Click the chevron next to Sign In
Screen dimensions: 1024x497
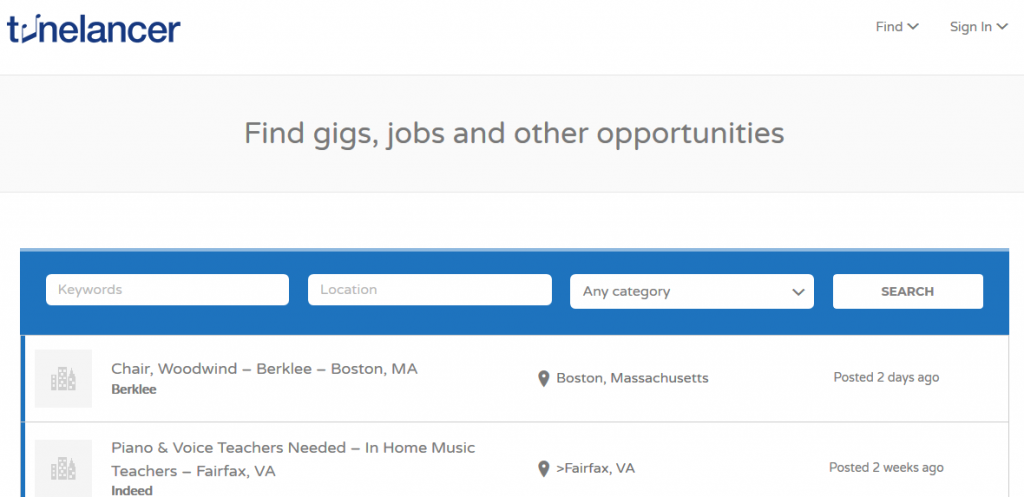pyautogui.click(x=1002, y=27)
